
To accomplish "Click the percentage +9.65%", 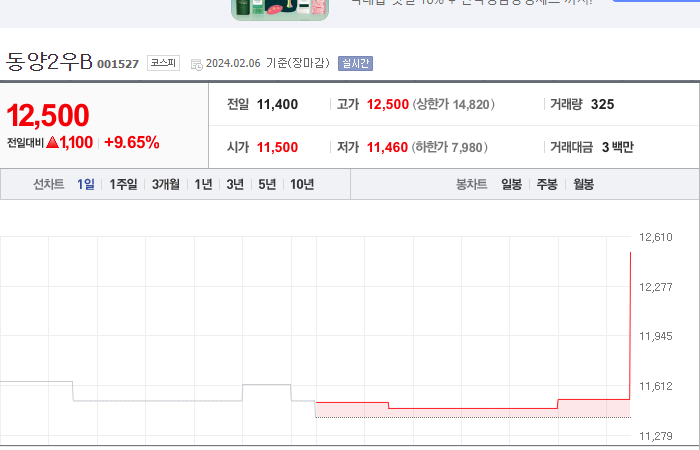I will [132, 142].
